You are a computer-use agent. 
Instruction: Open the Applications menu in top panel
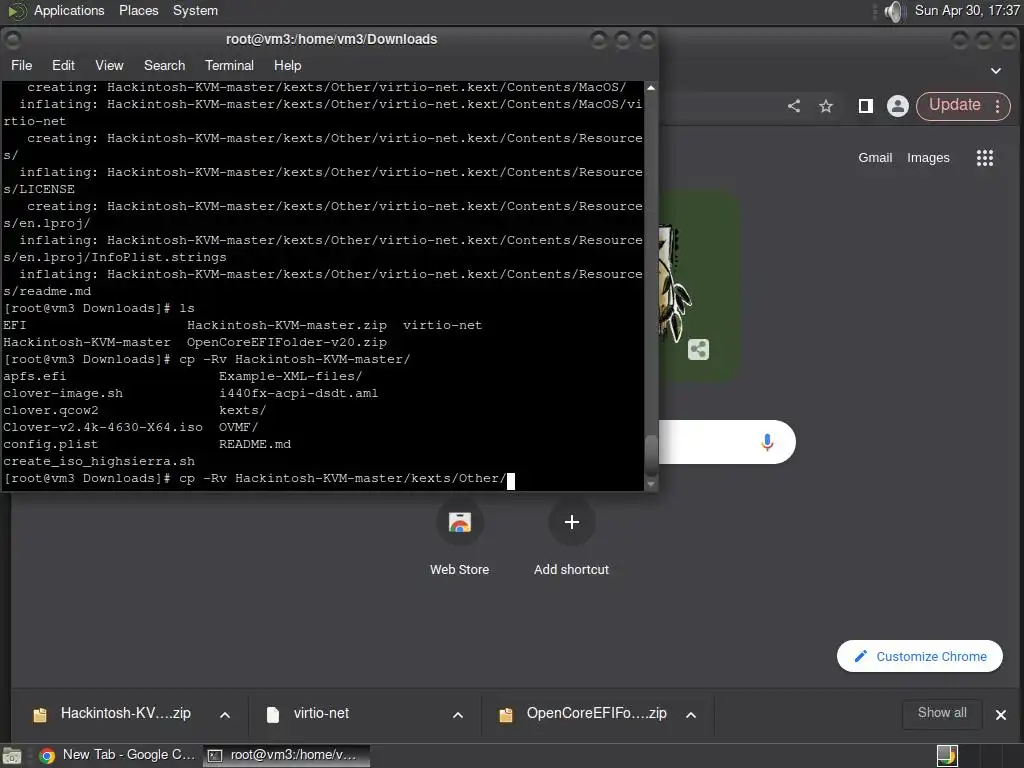point(69,10)
